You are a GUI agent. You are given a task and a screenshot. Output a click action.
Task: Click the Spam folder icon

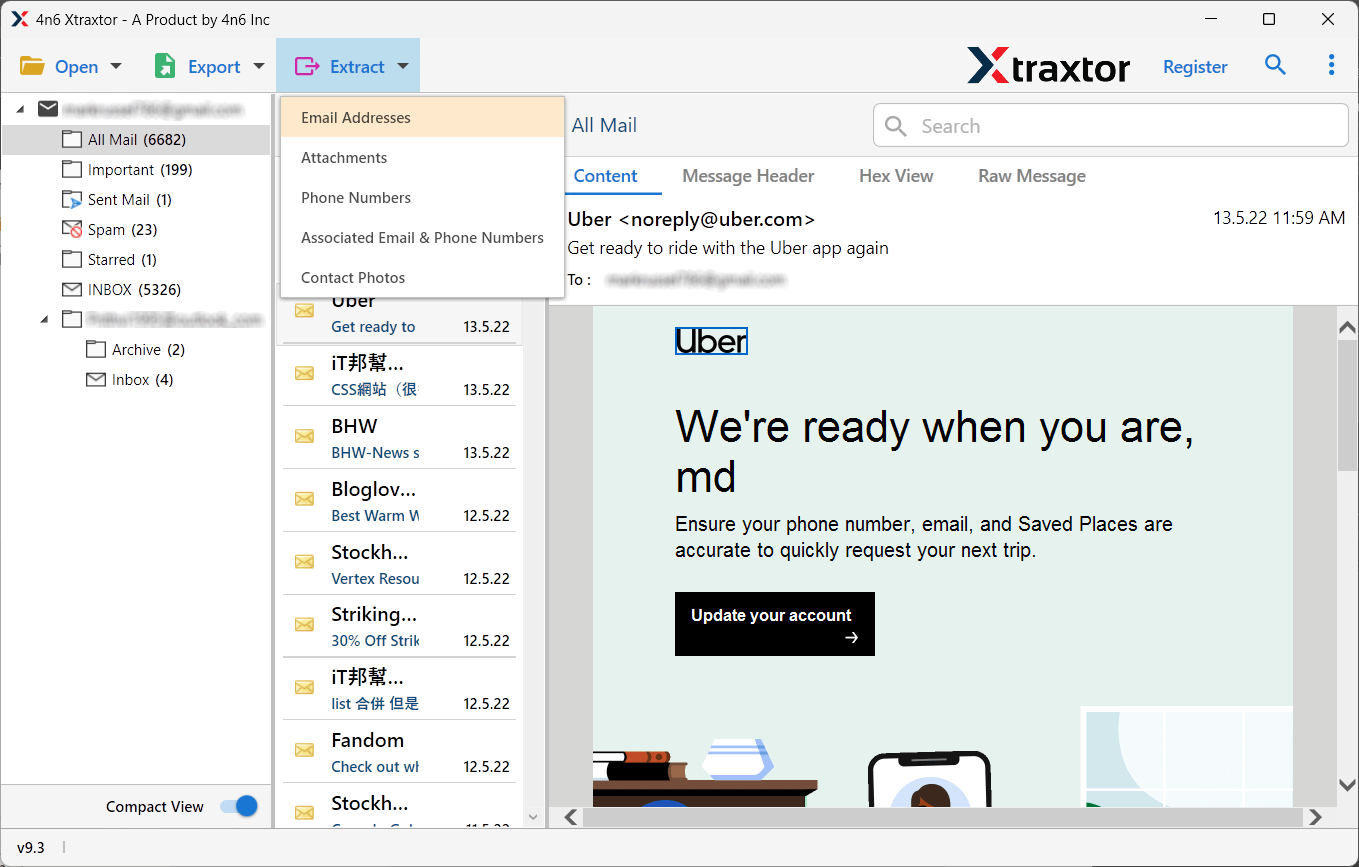pyautogui.click(x=71, y=230)
